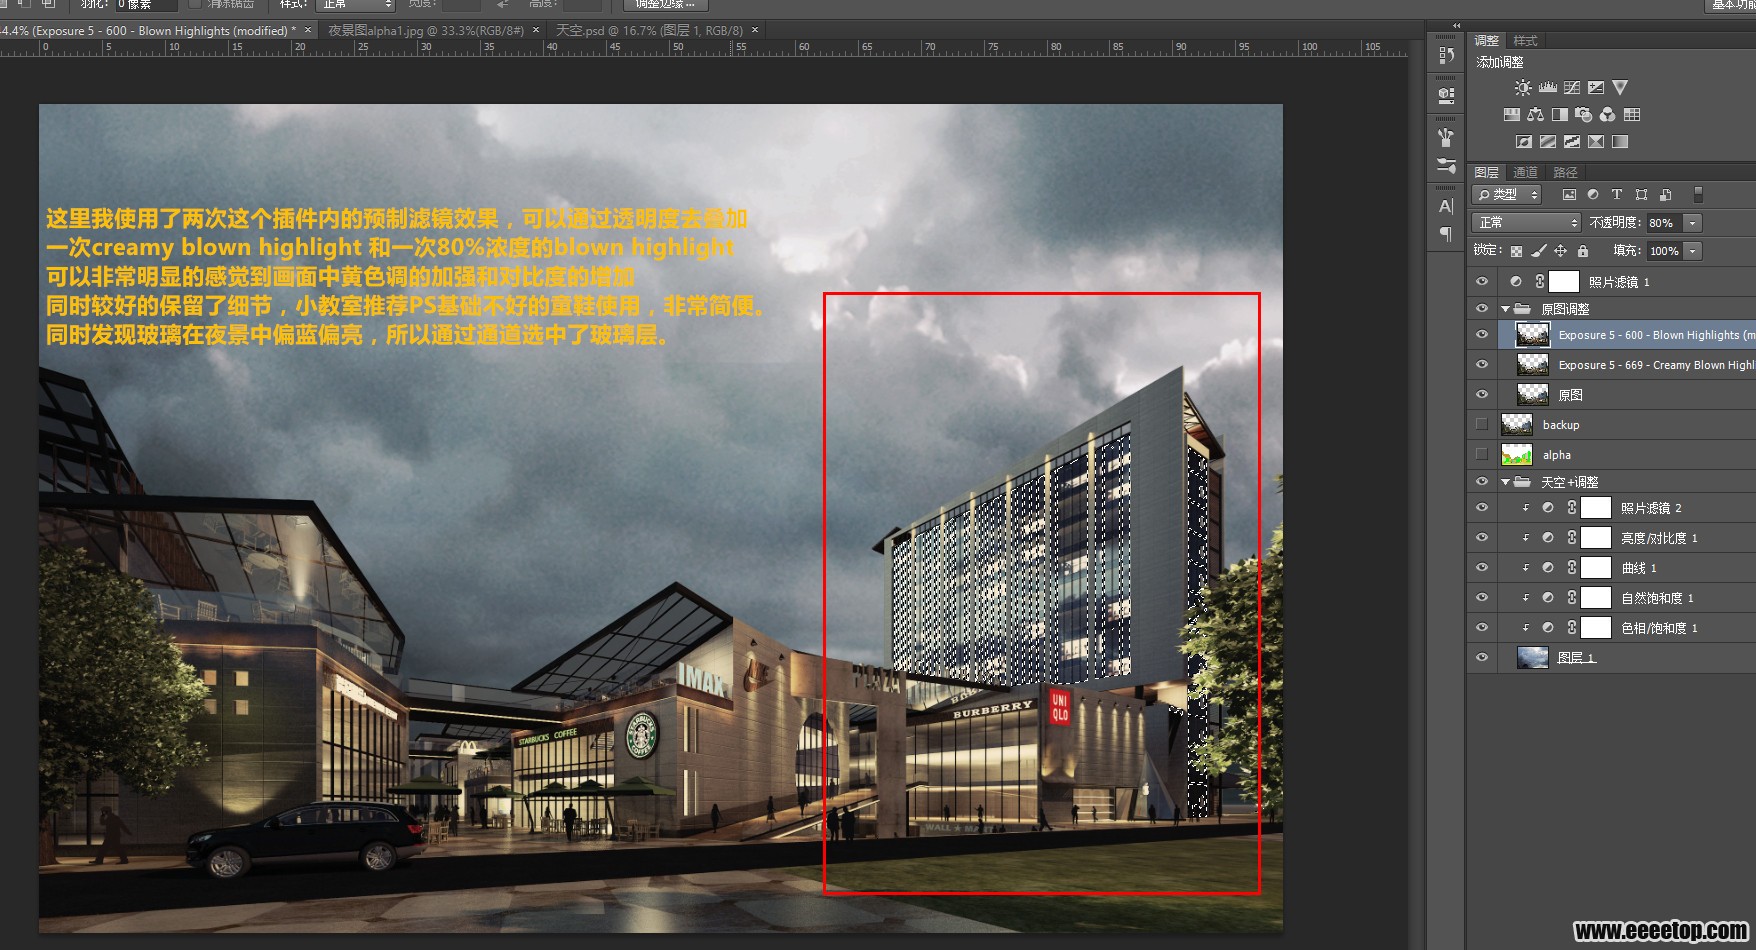Hide the 照片滤镜 1 layer
1756x950 pixels.
(x=1482, y=282)
